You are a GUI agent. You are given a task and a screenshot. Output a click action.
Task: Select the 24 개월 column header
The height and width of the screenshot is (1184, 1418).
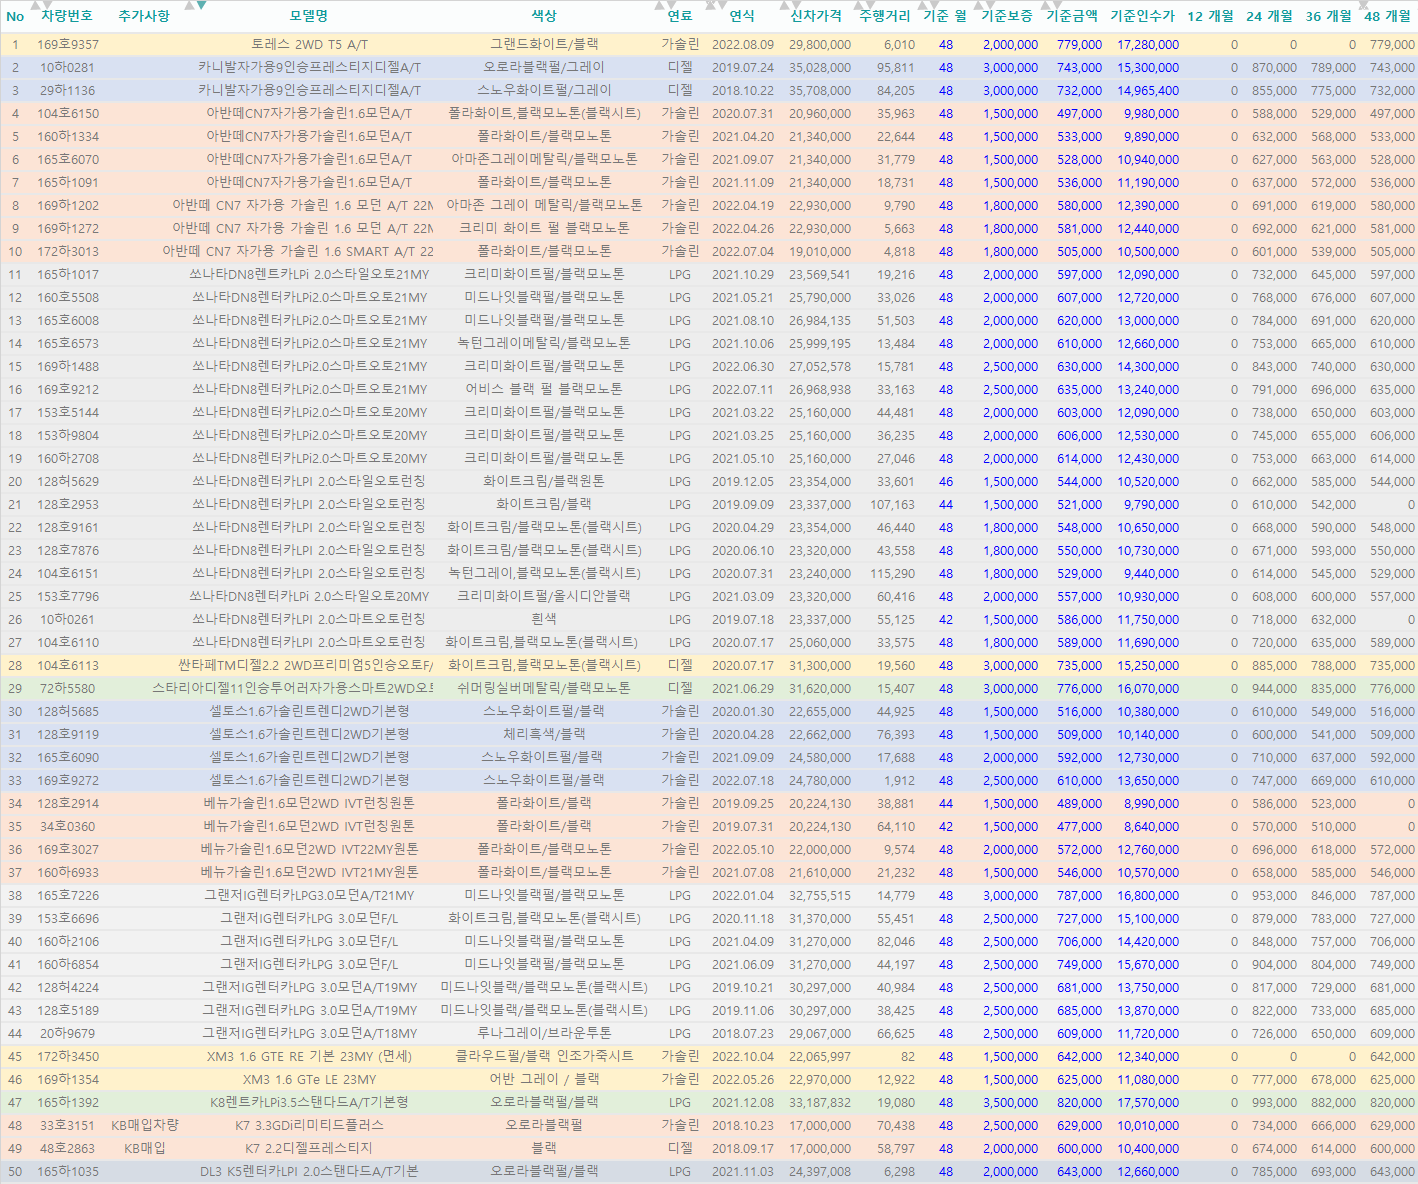tap(1270, 16)
